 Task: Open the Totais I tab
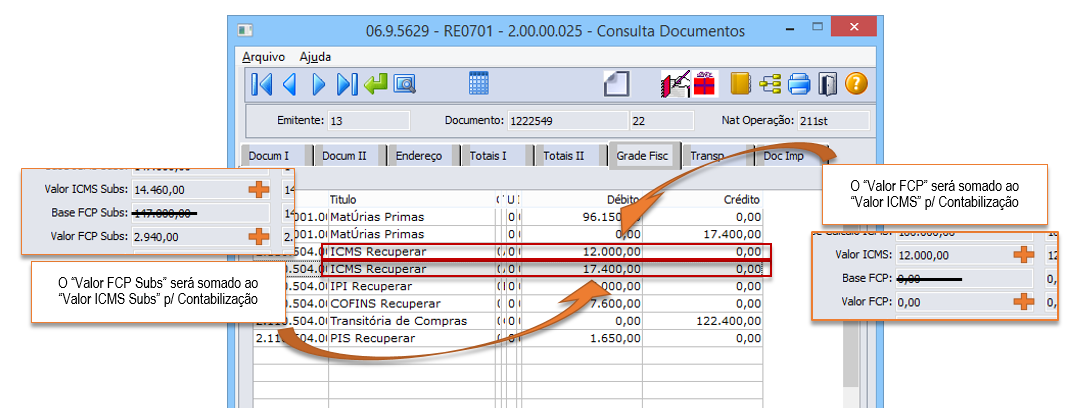coord(496,156)
